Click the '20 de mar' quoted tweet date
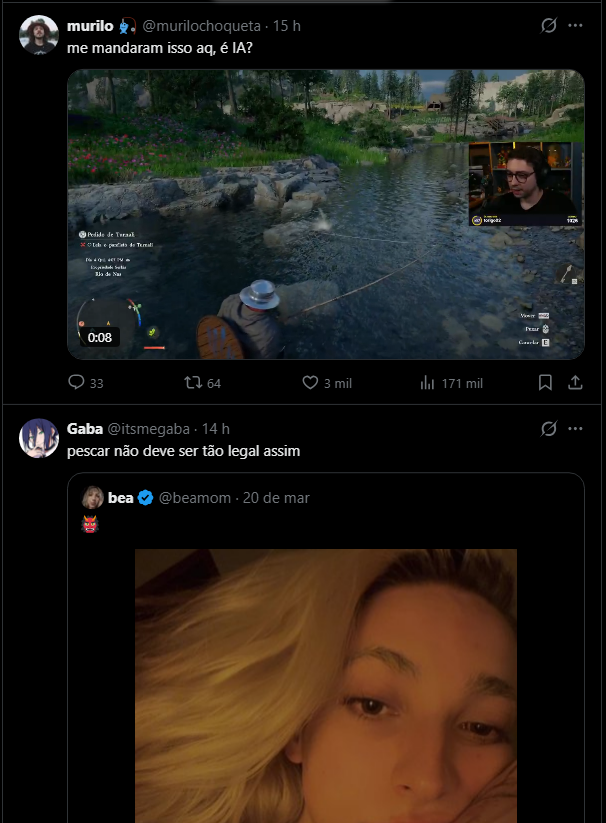The image size is (606, 823). 276,498
